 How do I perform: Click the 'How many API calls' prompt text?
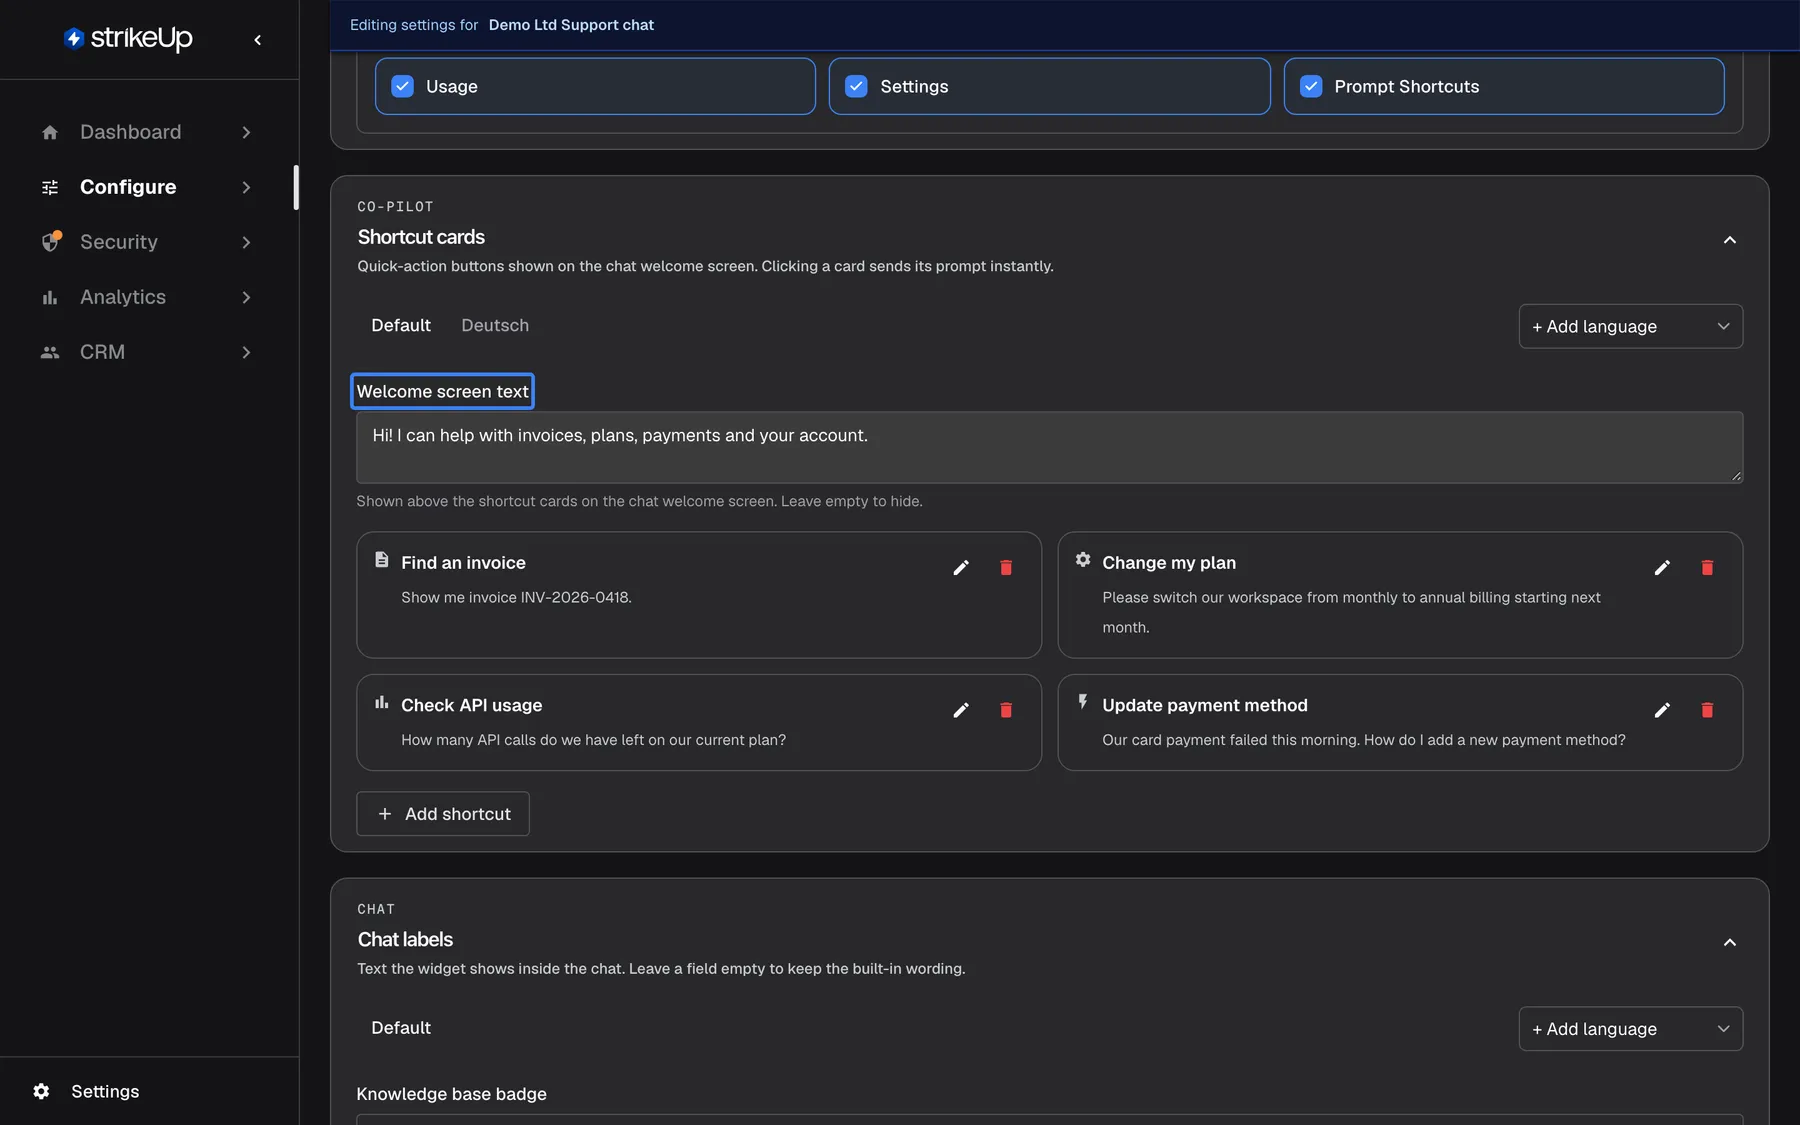pyautogui.click(x=594, y=740)
